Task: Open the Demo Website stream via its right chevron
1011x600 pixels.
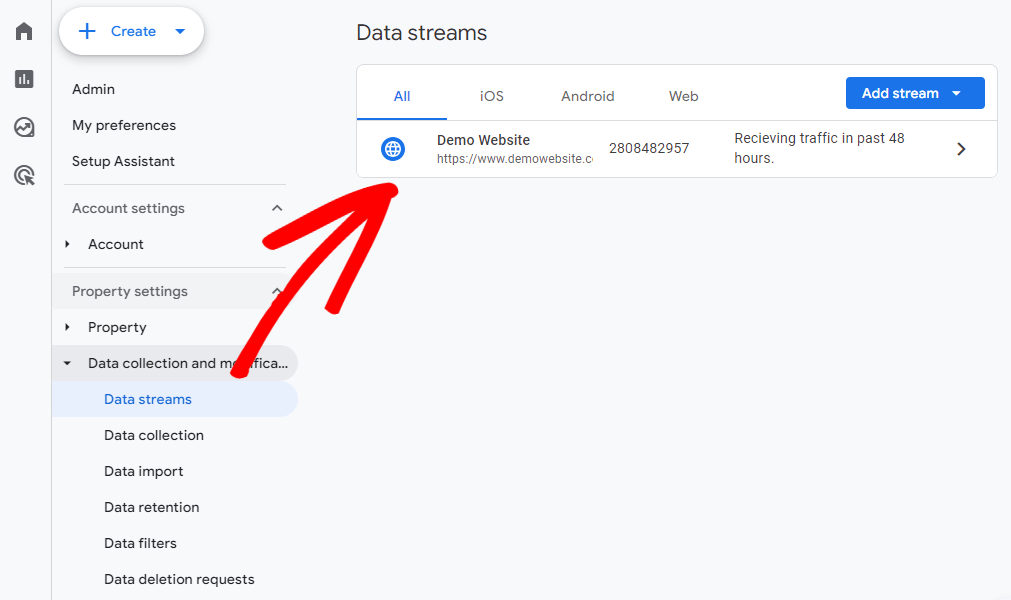Action: (x=961, y=148)
